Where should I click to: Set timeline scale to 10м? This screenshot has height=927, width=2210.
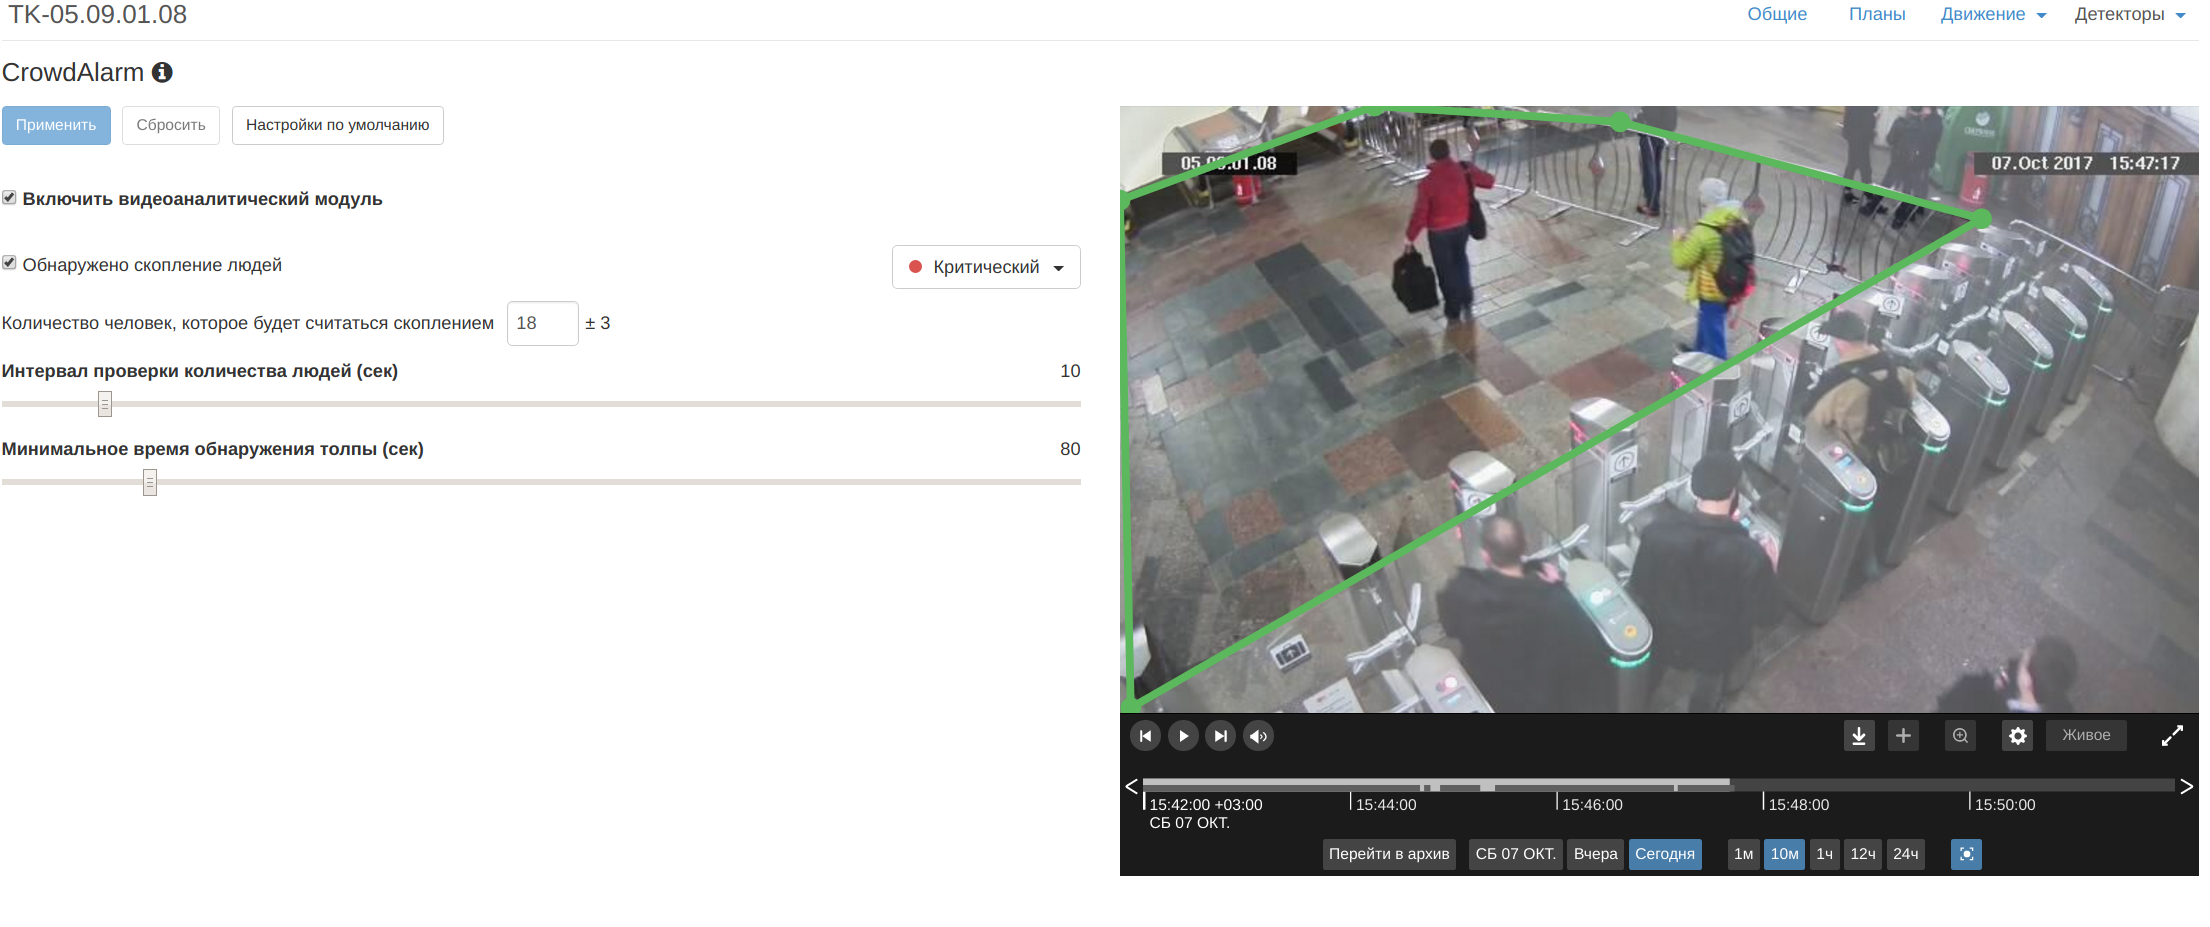(1784, 854)
